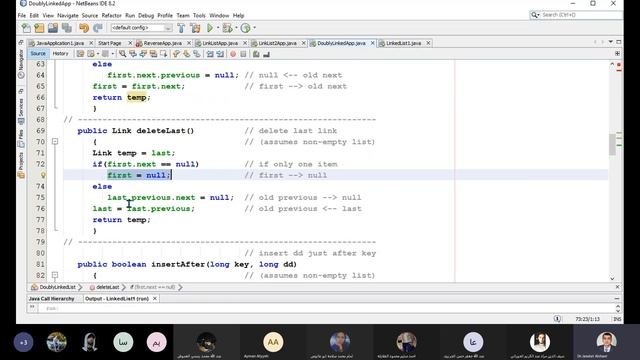Collapse the code fold at line 82
The height and width of the screenshot is (360, 640).
click(55, 275)
